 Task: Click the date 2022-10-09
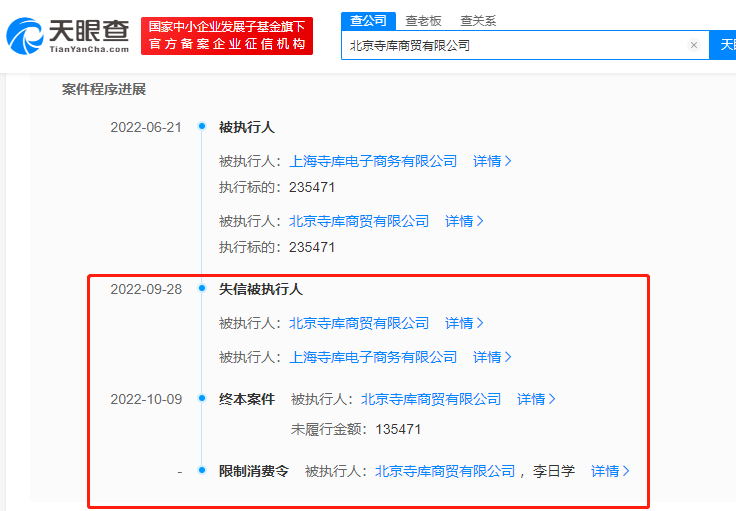pos(146,399)
